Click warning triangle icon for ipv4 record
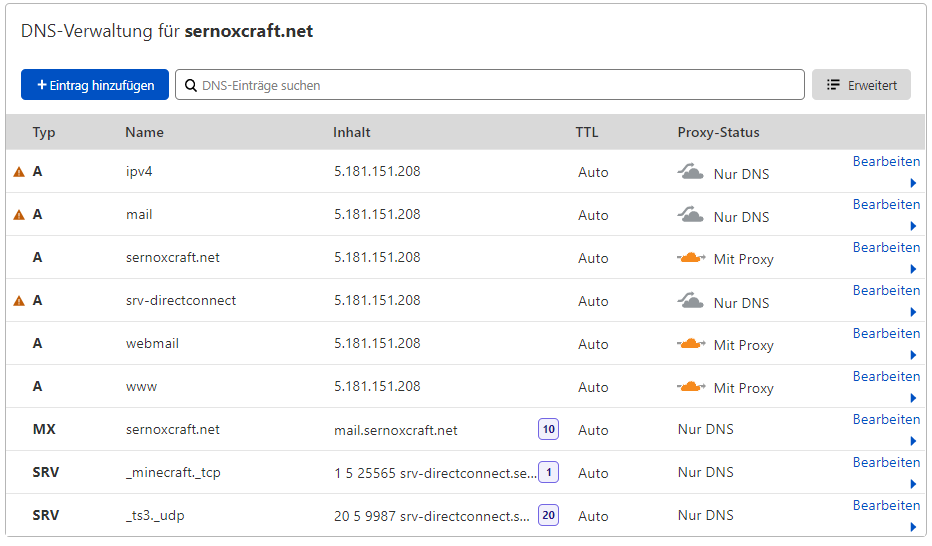932x546 pixels. [x=18, y=172]
